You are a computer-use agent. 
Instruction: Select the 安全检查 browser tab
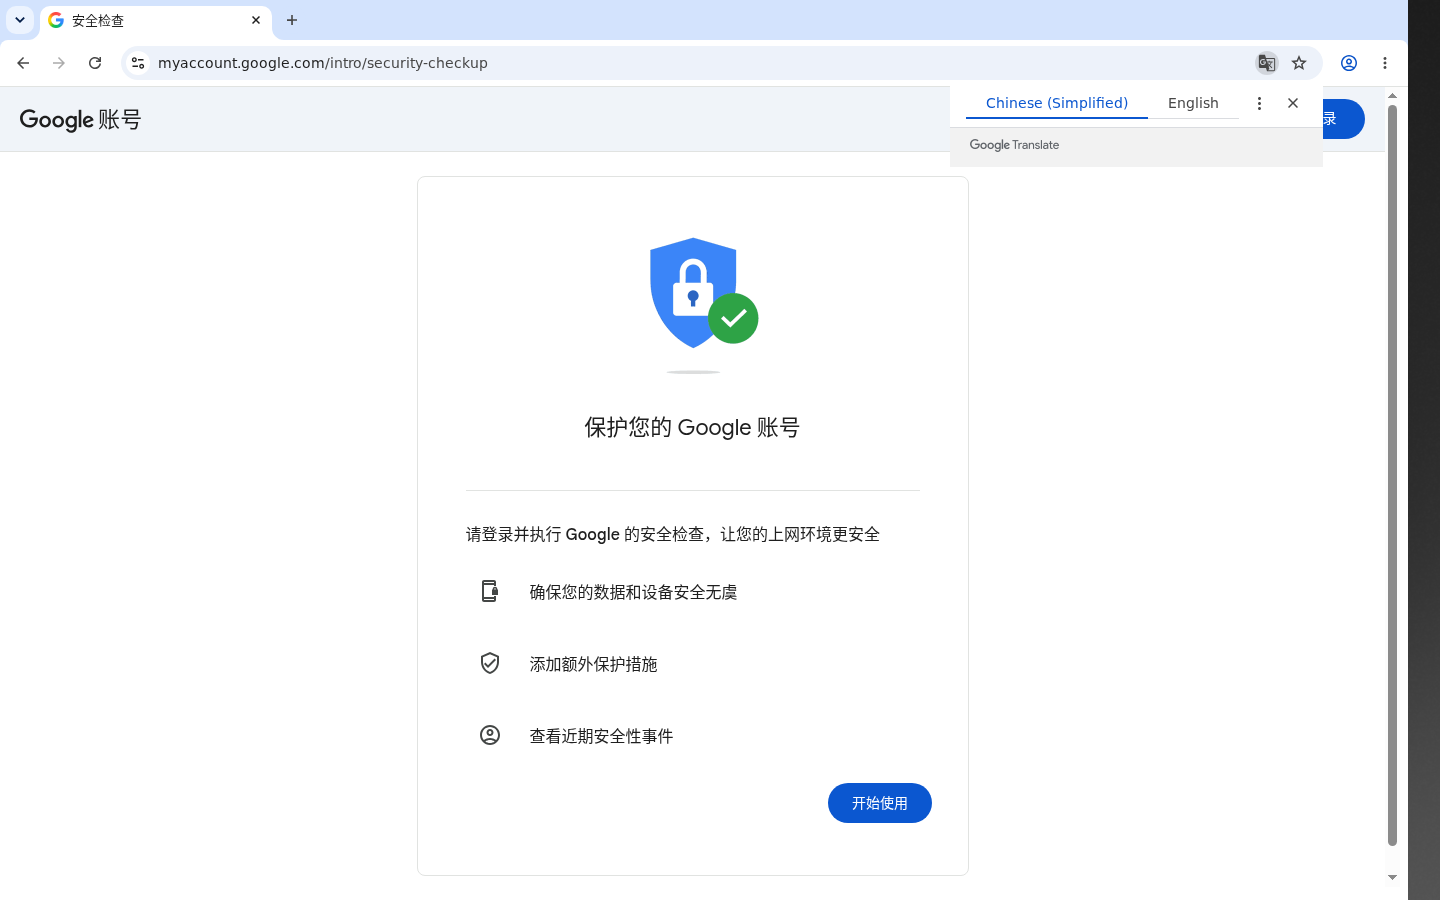[x=156, y=21]
